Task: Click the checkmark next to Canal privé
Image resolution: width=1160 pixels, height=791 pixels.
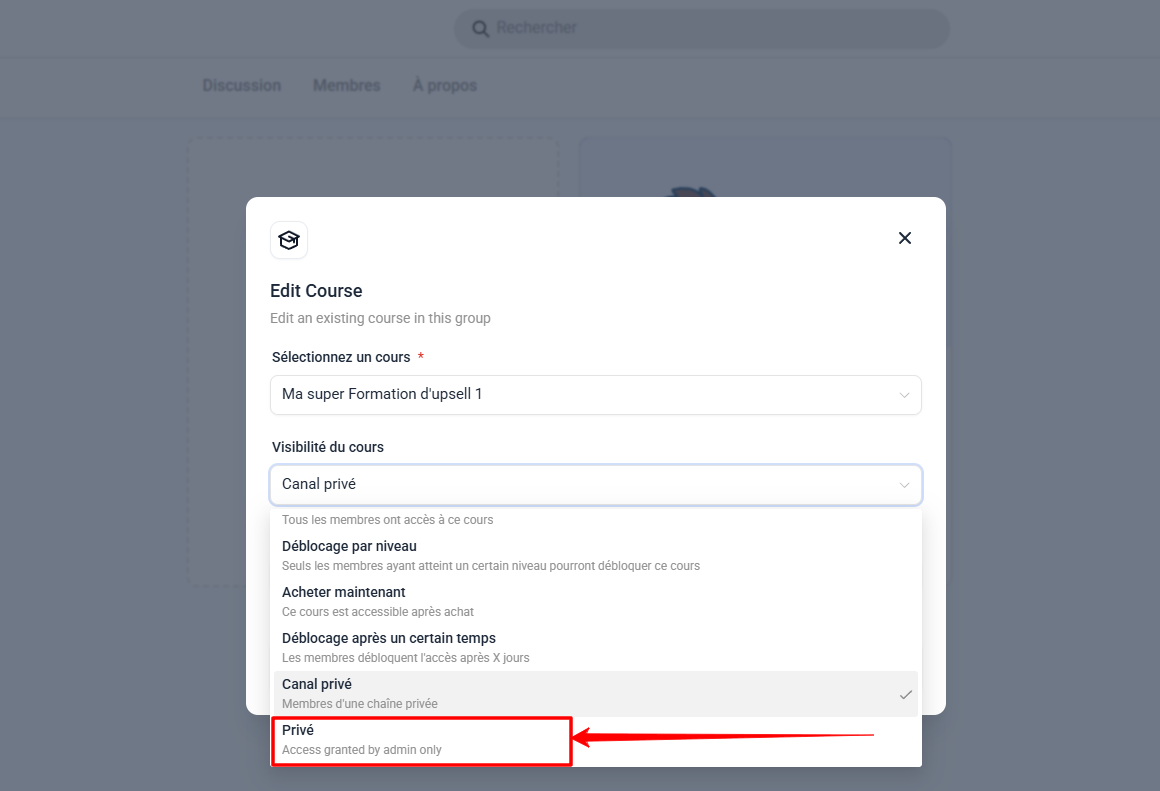Action: point(906,695)
